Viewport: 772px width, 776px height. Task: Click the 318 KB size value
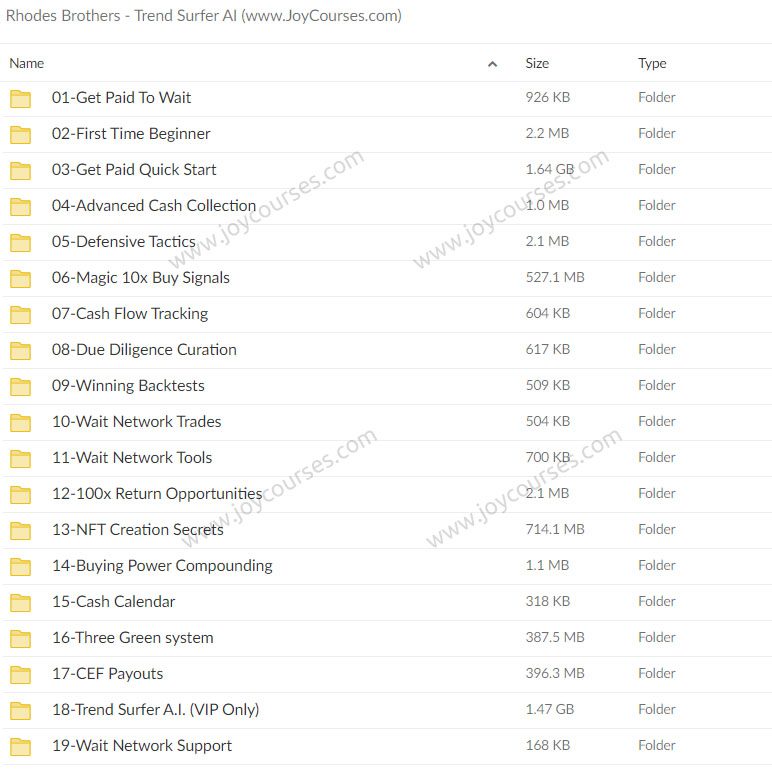547,602
